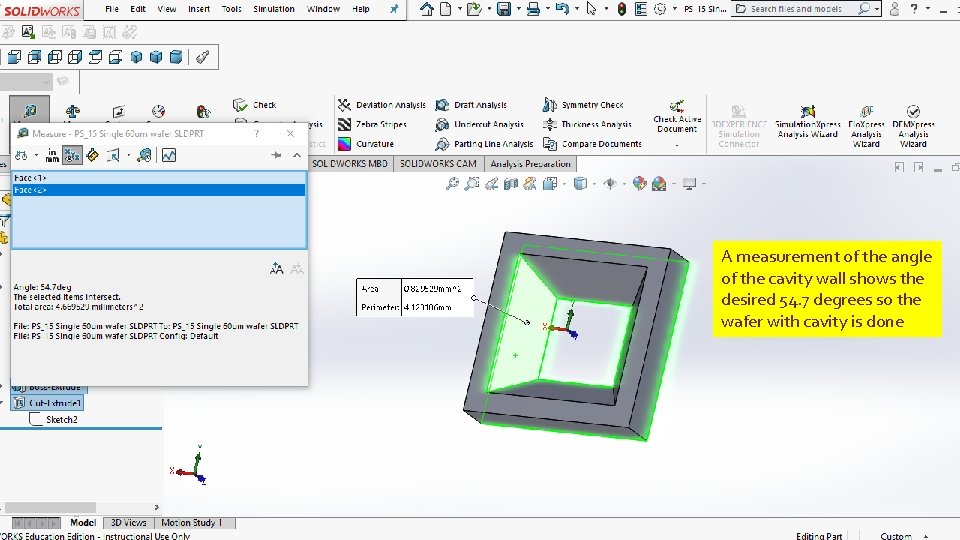Open the Custom units dropdown in status bar
This screenshot has width=960, height=540.
click(926, 536)
